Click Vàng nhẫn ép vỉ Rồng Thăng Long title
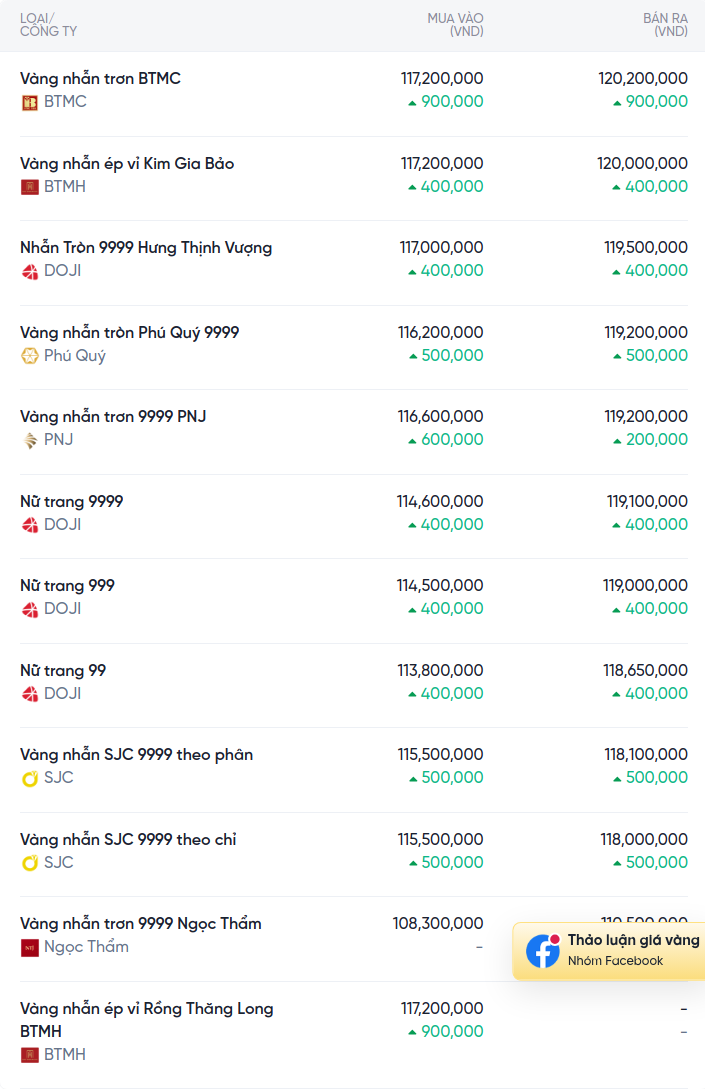Viewport: 705px width, 1089px height. click(x=146, y=1008)
